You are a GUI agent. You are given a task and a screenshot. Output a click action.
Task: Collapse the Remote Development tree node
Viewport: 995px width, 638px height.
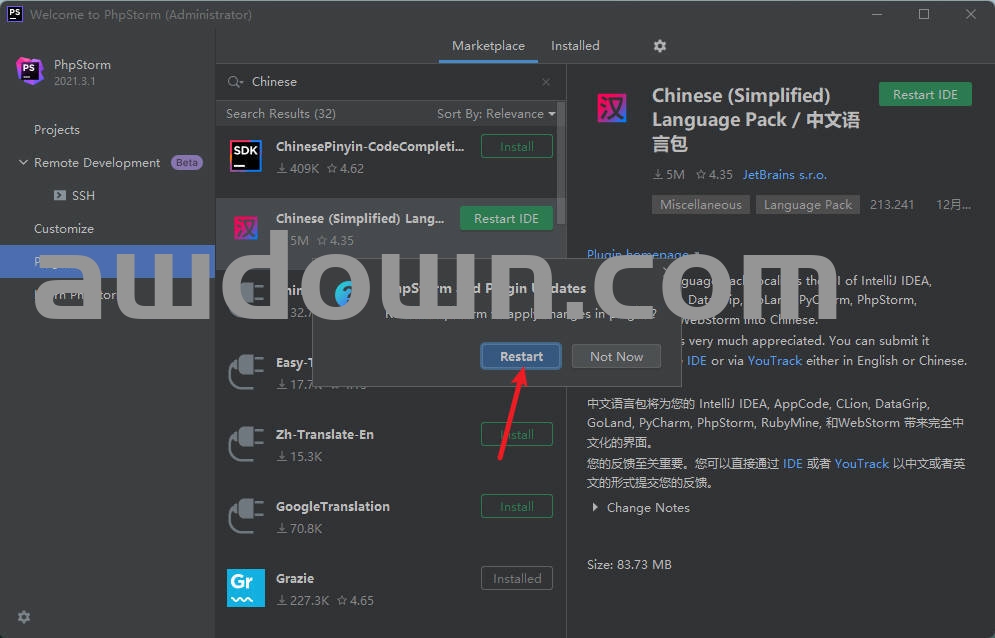(x=23, y=163)
